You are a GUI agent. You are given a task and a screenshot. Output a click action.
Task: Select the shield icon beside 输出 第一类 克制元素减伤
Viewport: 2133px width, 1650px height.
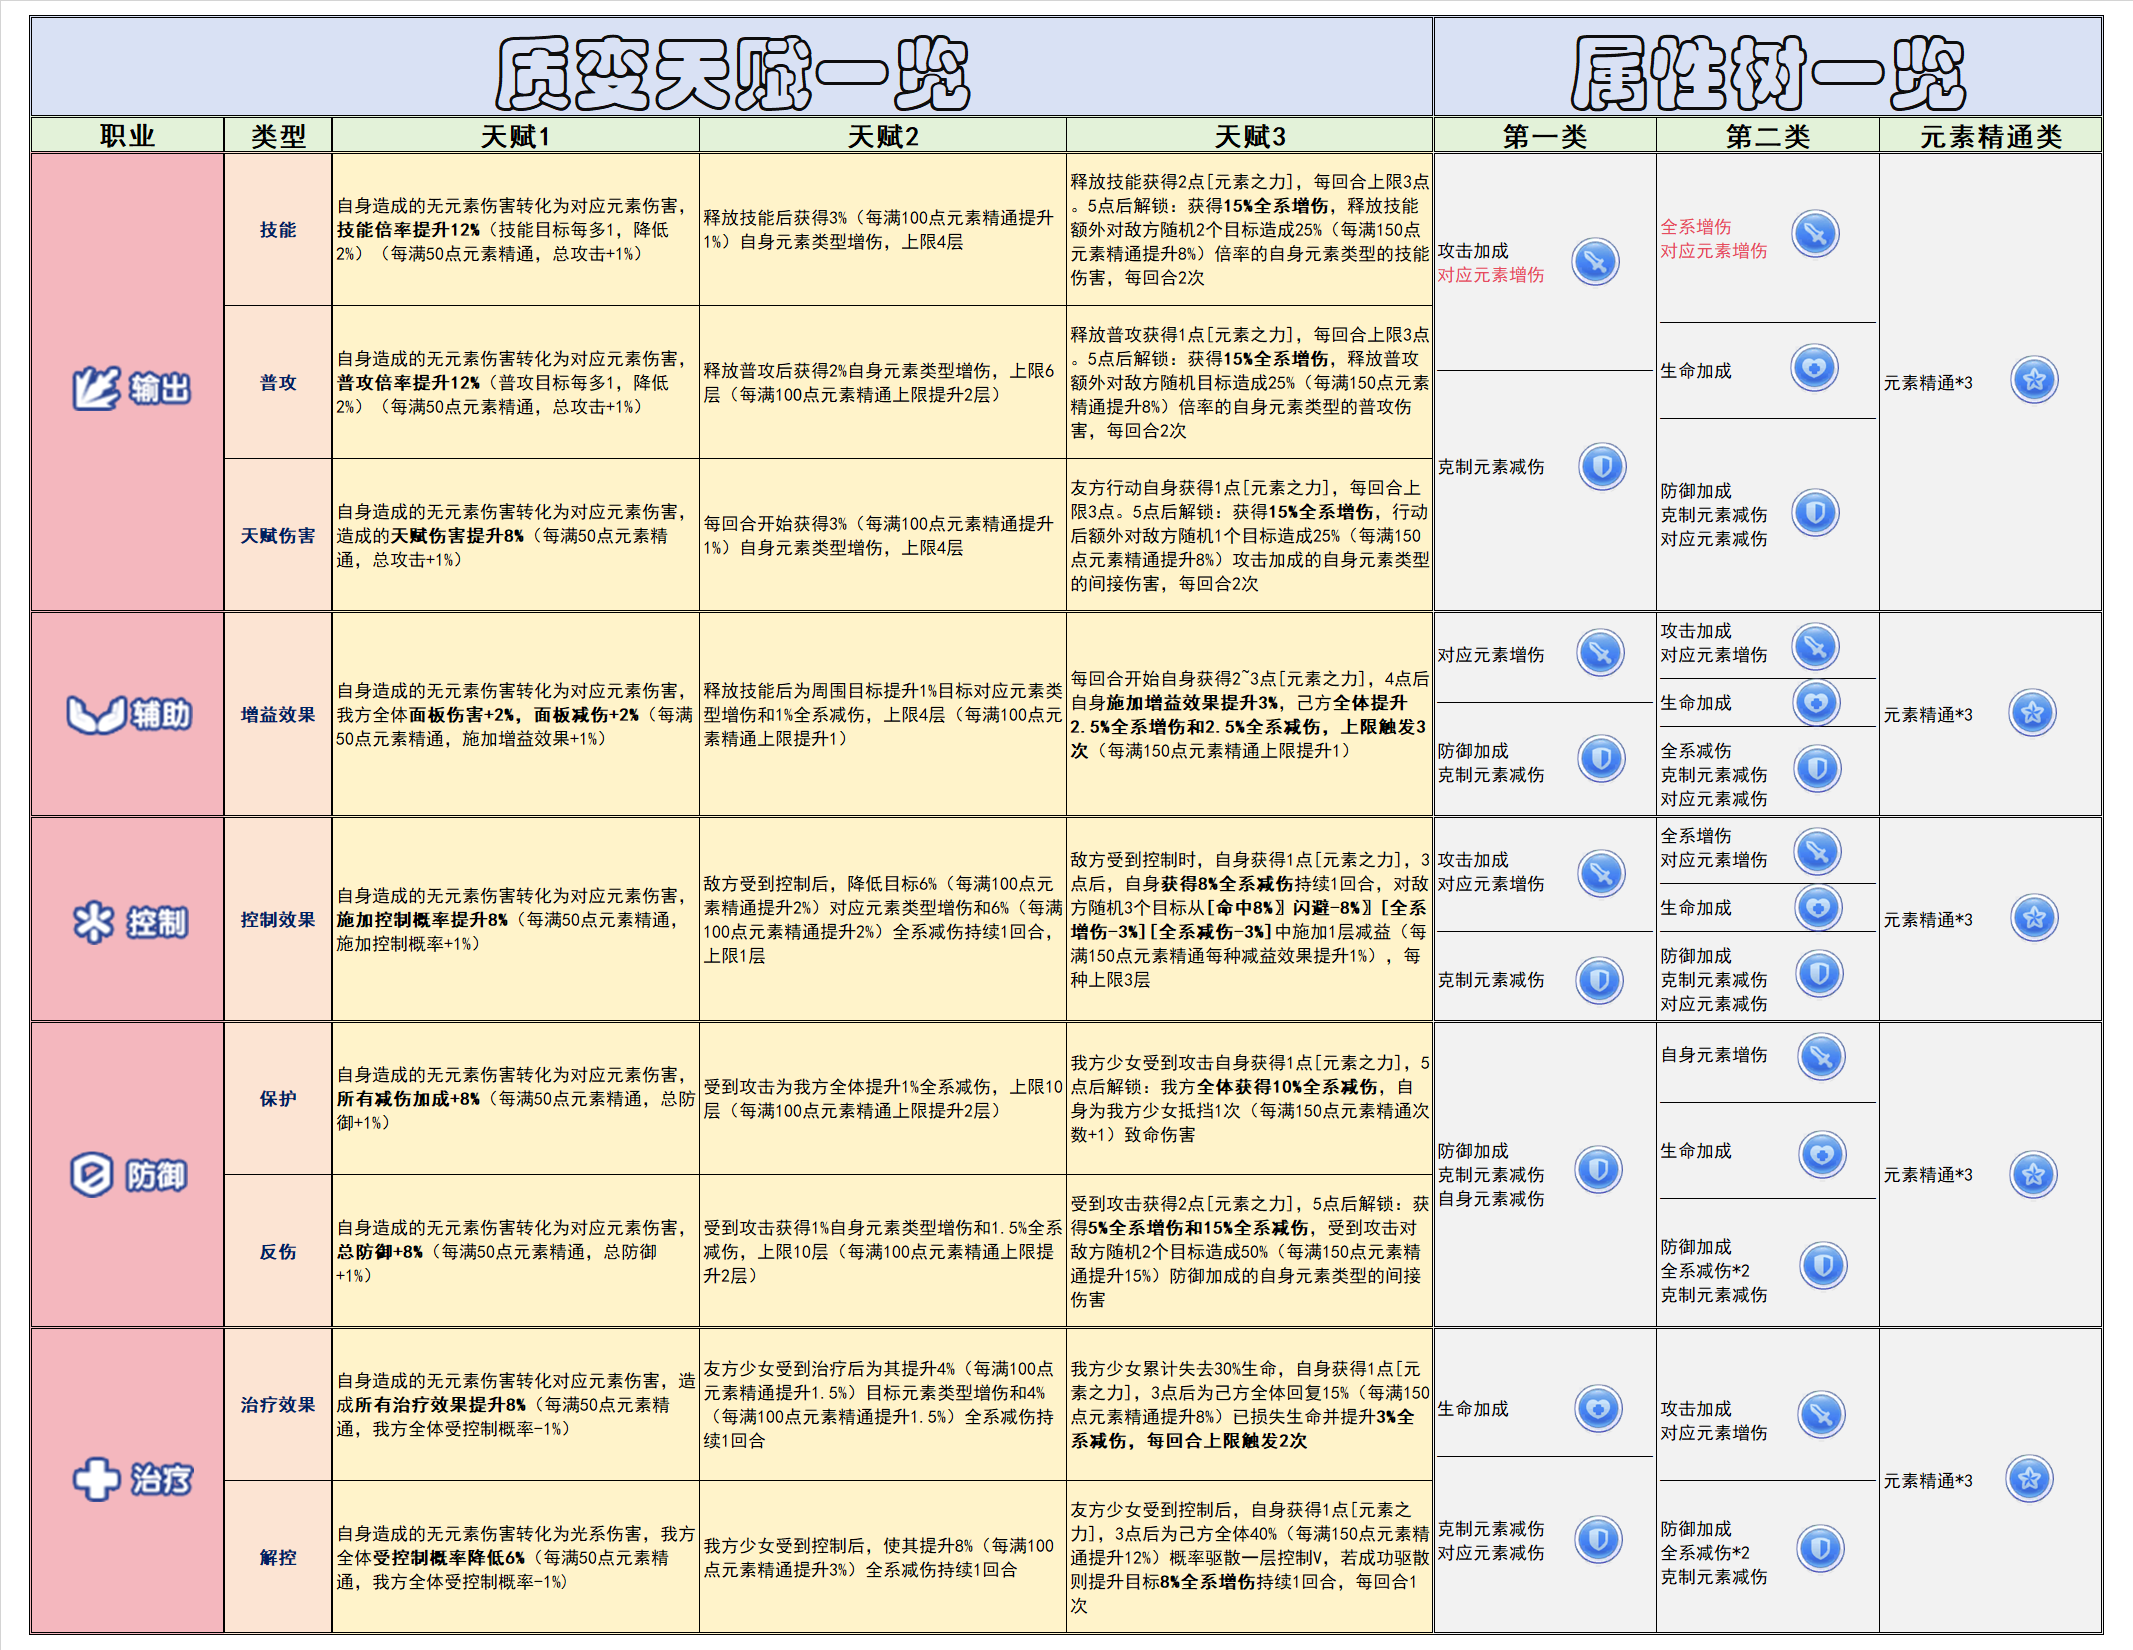click(1602, 466)
